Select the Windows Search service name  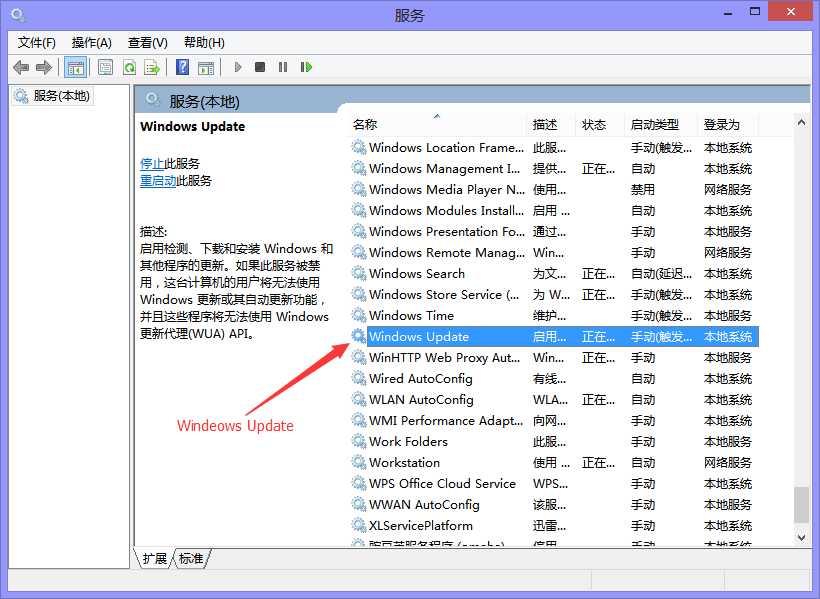click(x=417, y=274)
